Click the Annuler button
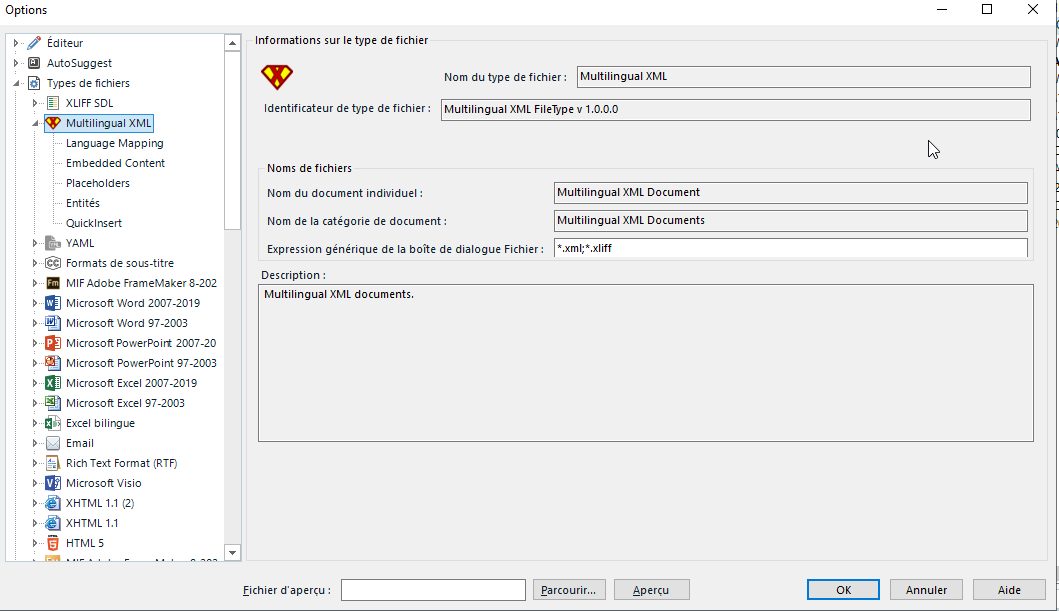Image resolution: width=1059 pixels, height=611 pixels. tap(927, 590)
